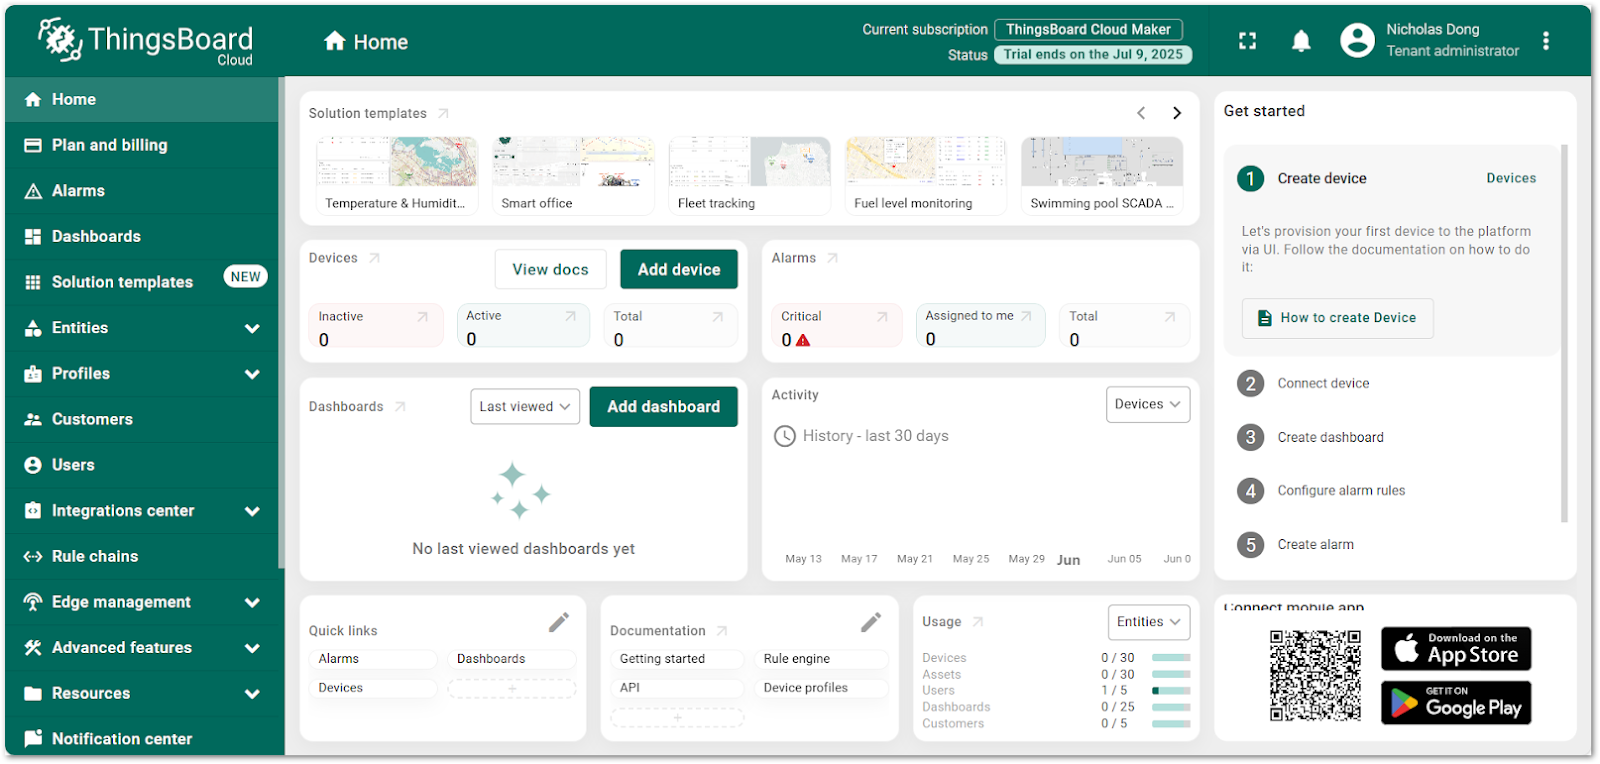Click step 2 circle Connect device
1600x764 pixels.
[x=1250, y=383]
